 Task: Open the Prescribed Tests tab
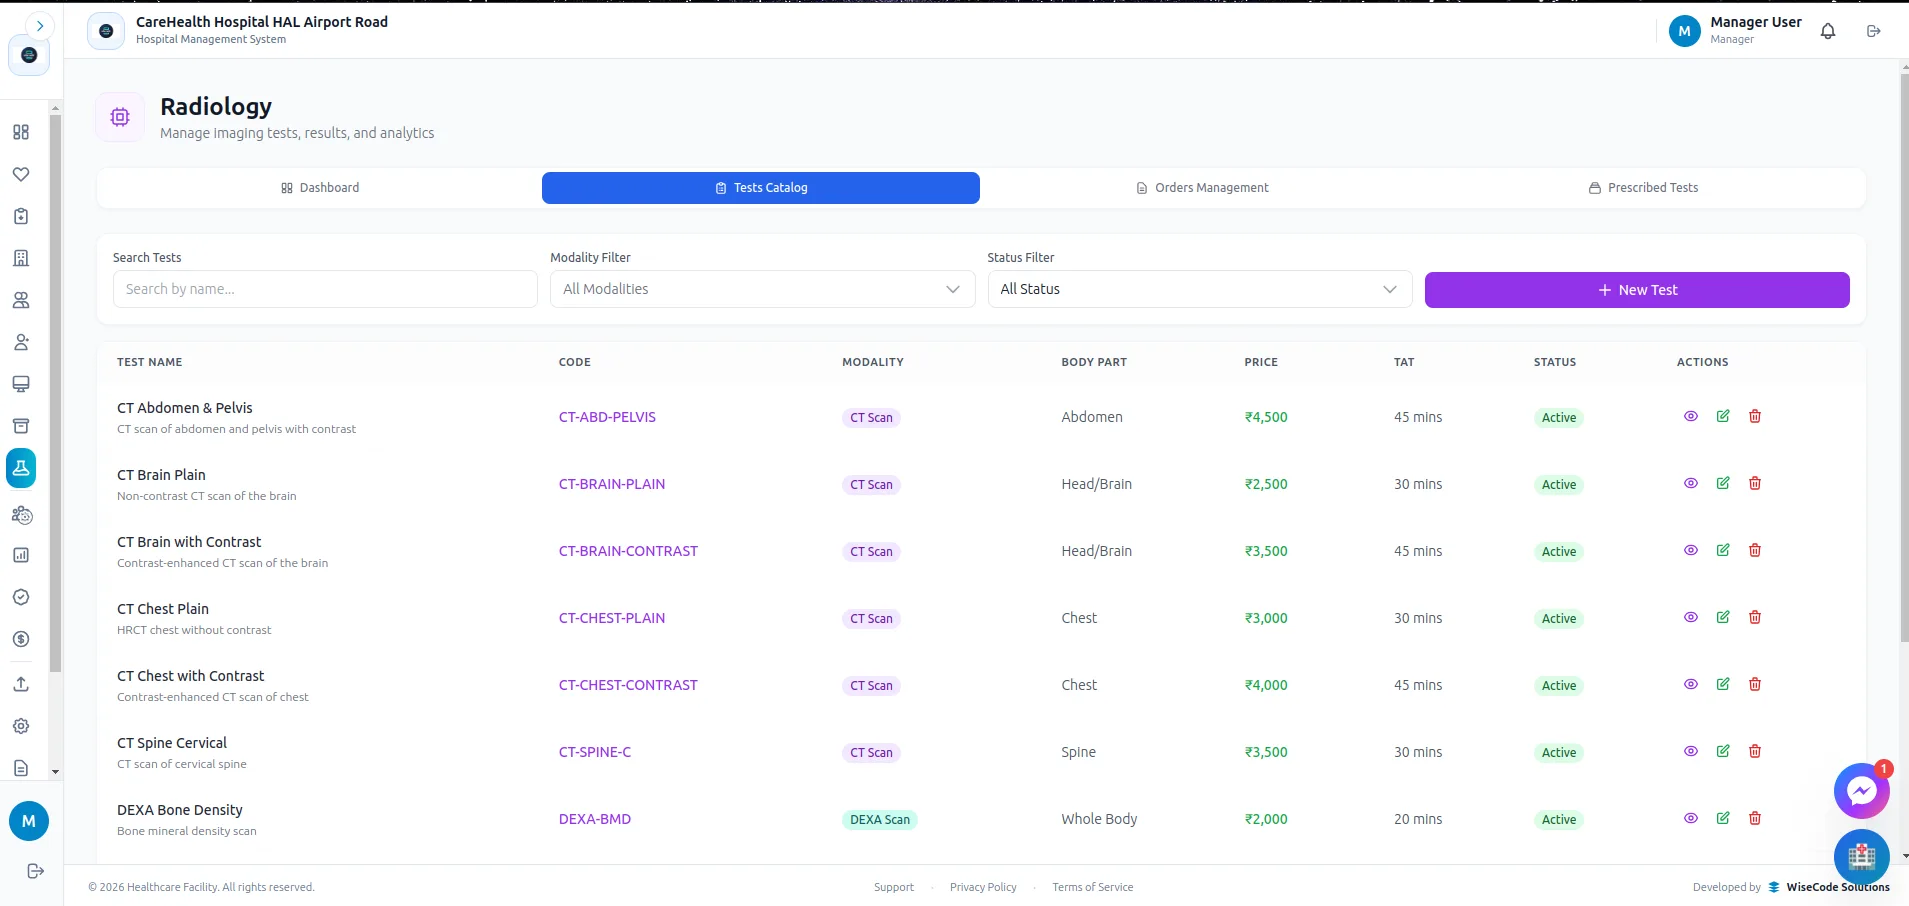(x=1643, y=188)
